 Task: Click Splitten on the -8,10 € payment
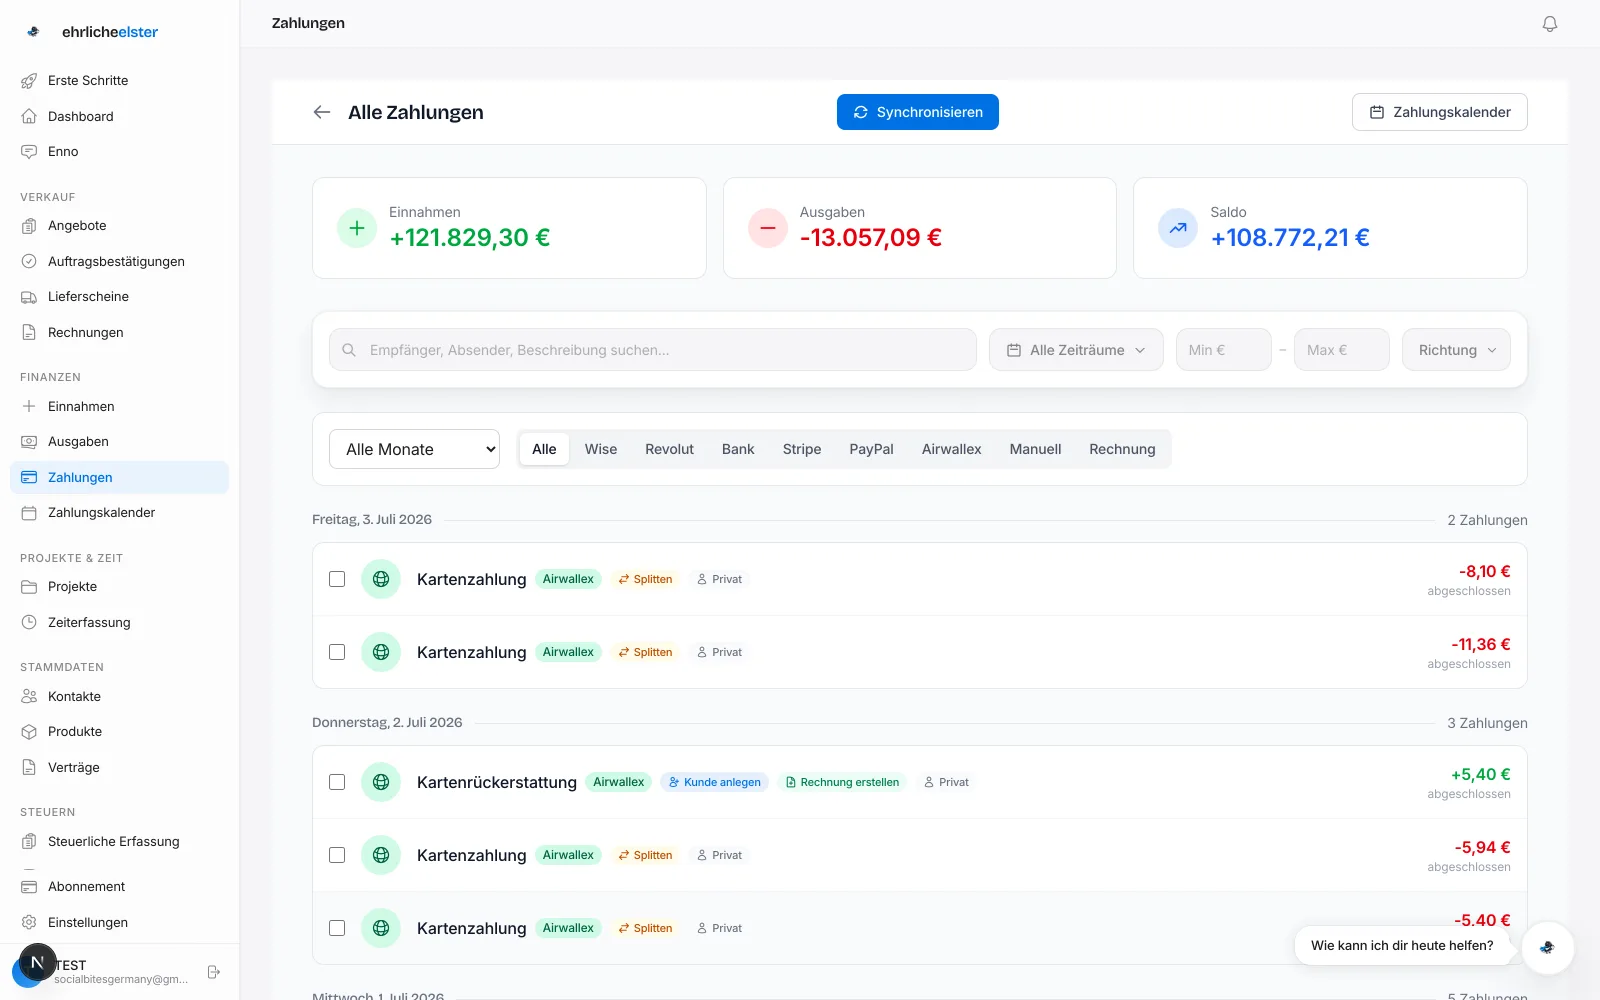pos(645,579)
